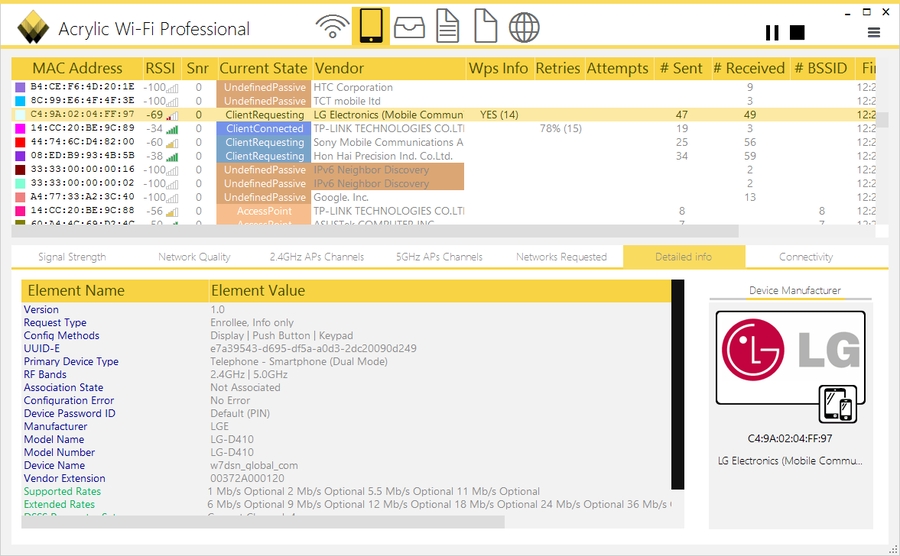Switch to the Signal Strength tab
900x556 pixels.
point(72,257)
